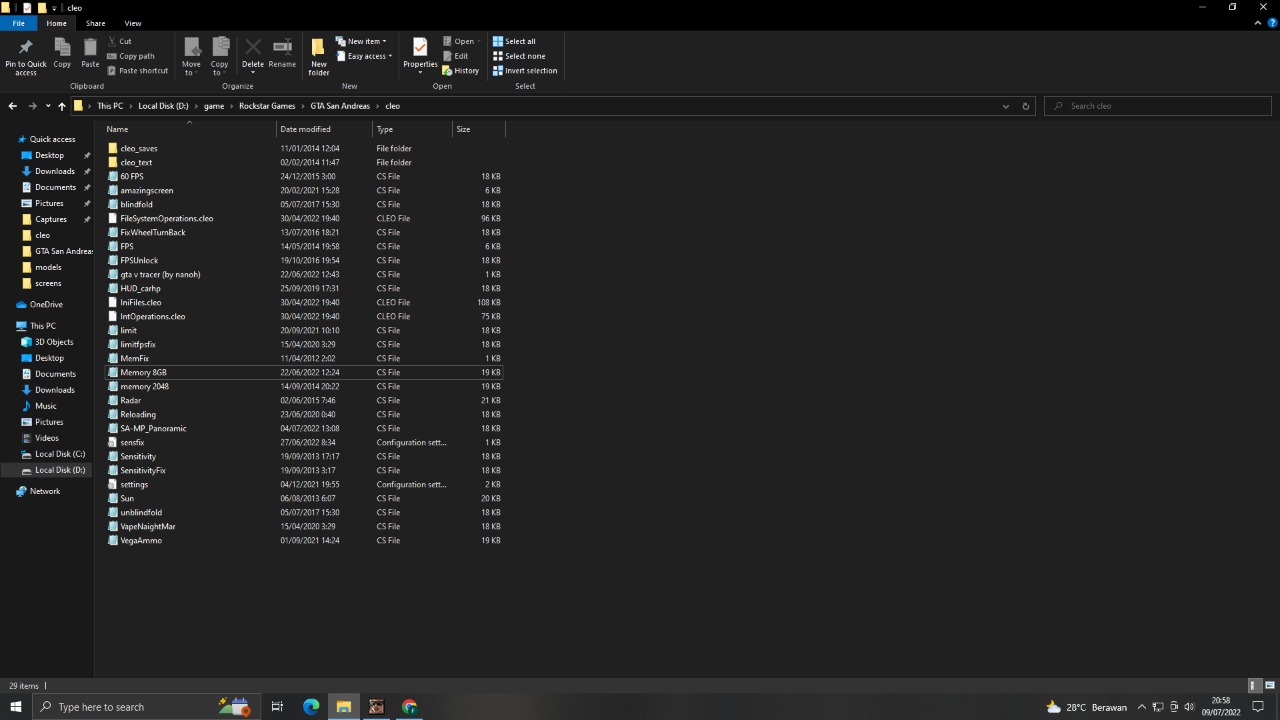
Task: Click the Cut command
Action: pyautogui.click(x=119, y=41)
